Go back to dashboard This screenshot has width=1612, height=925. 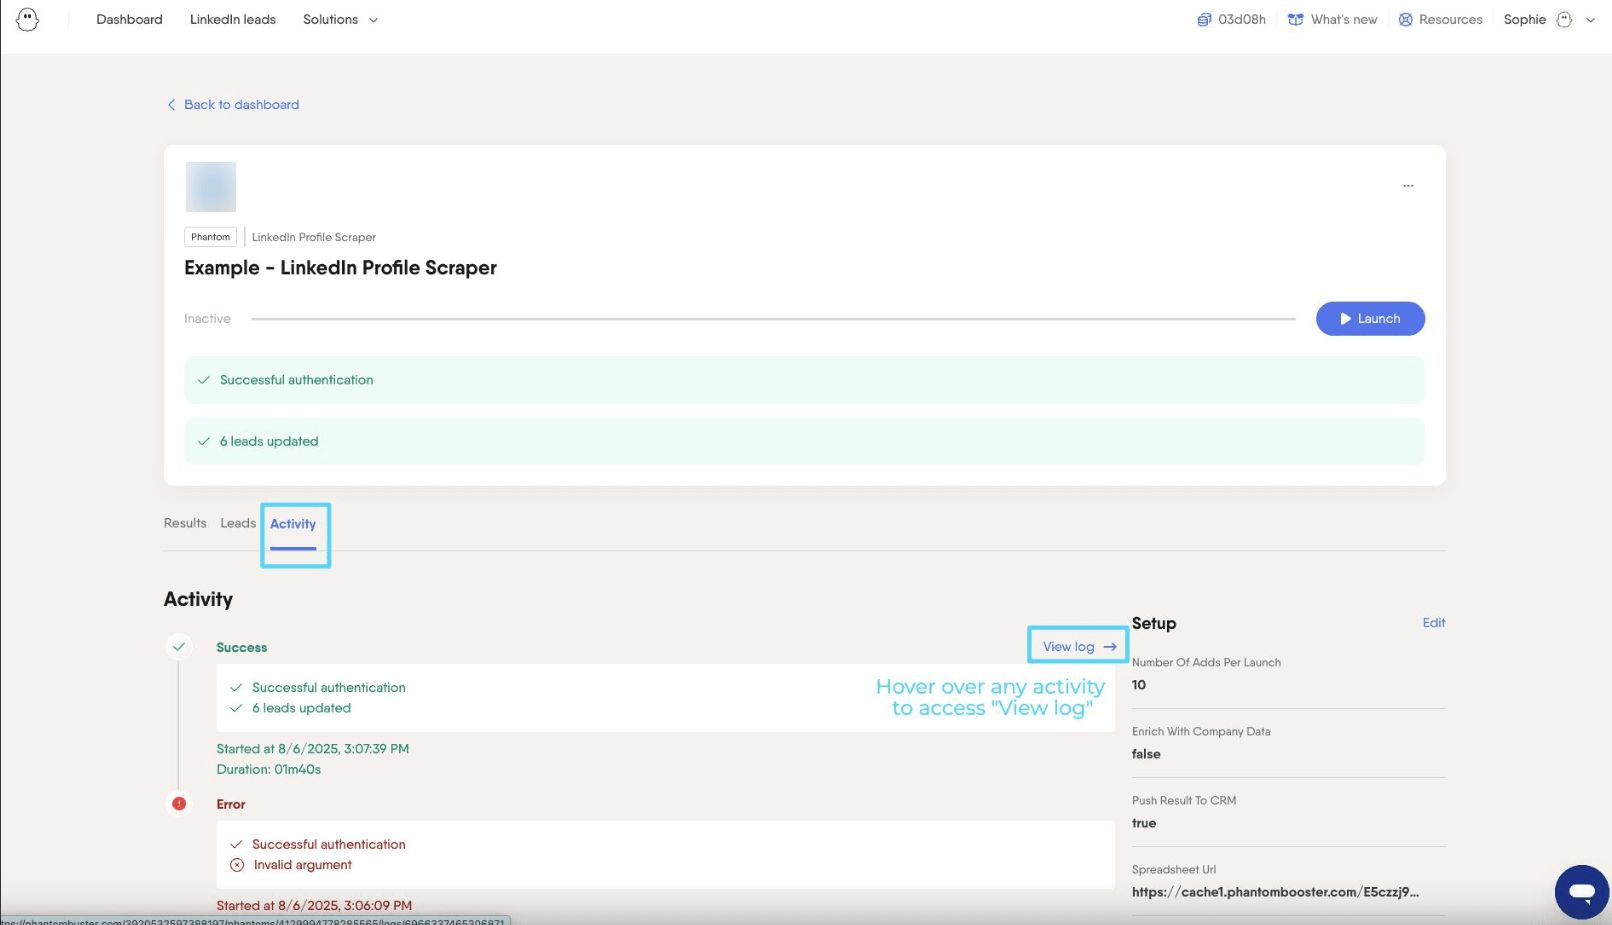(233, 105)
